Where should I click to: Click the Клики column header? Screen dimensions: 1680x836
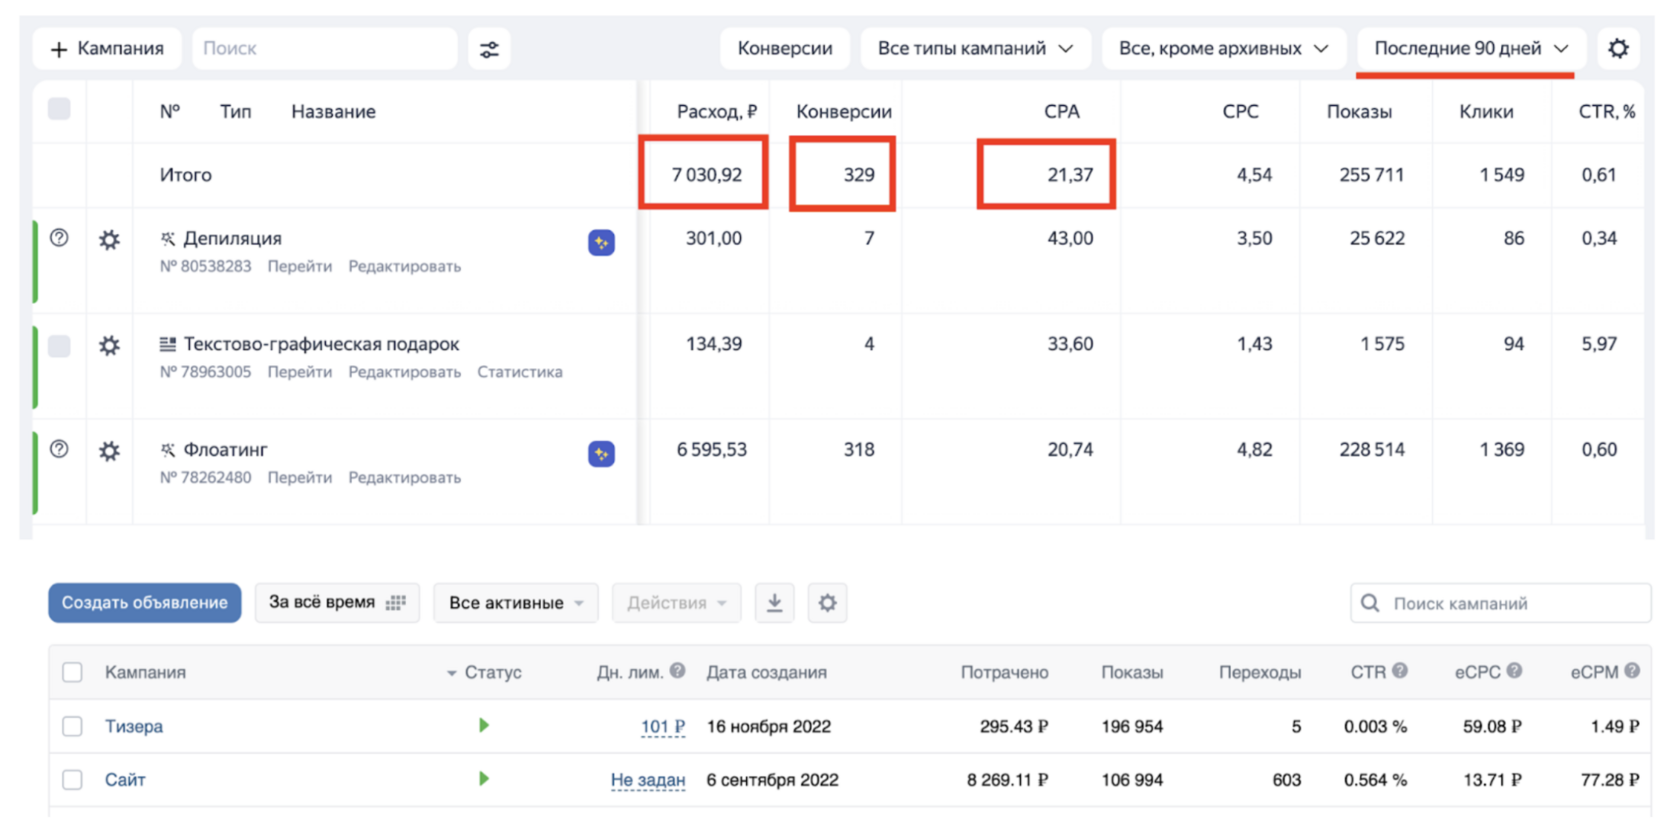click(1486, 111)
